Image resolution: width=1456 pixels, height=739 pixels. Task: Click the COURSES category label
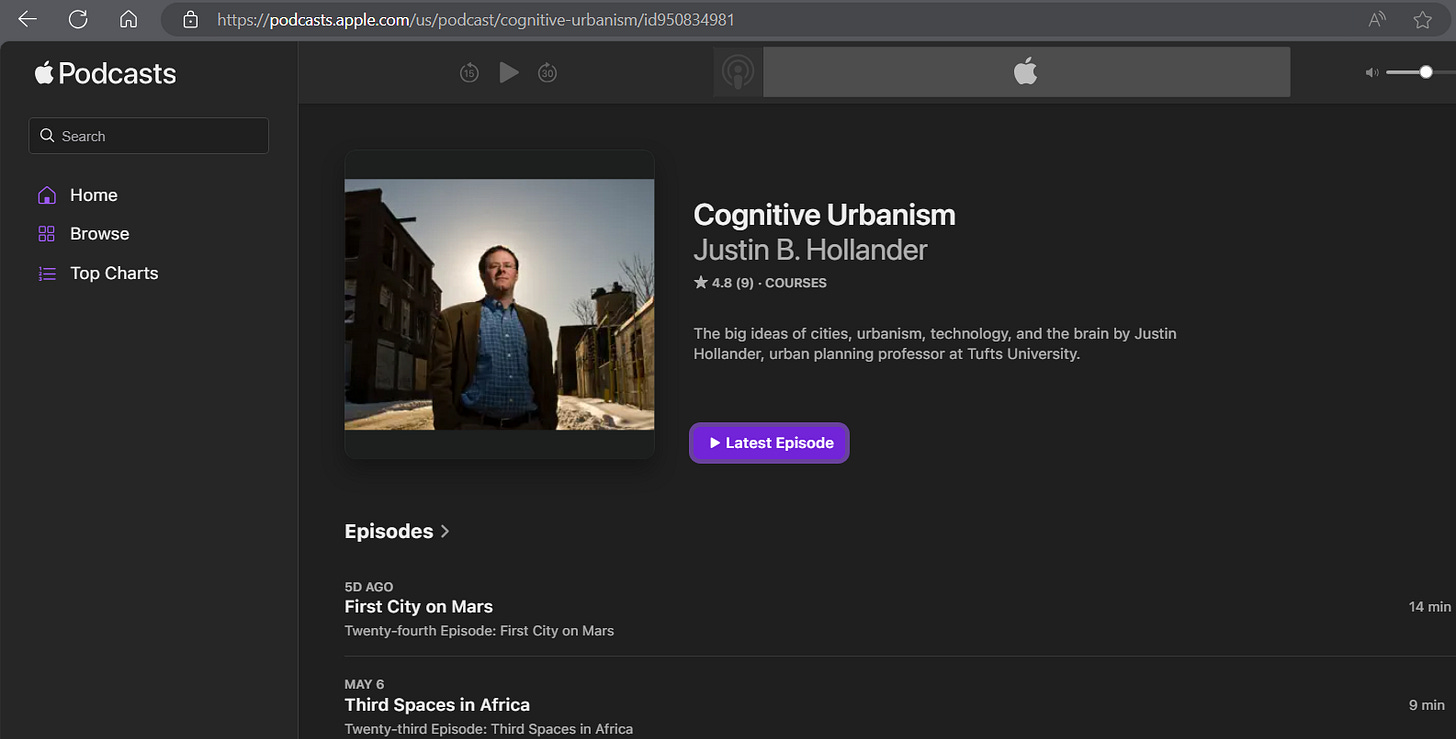tap(796, 283)
